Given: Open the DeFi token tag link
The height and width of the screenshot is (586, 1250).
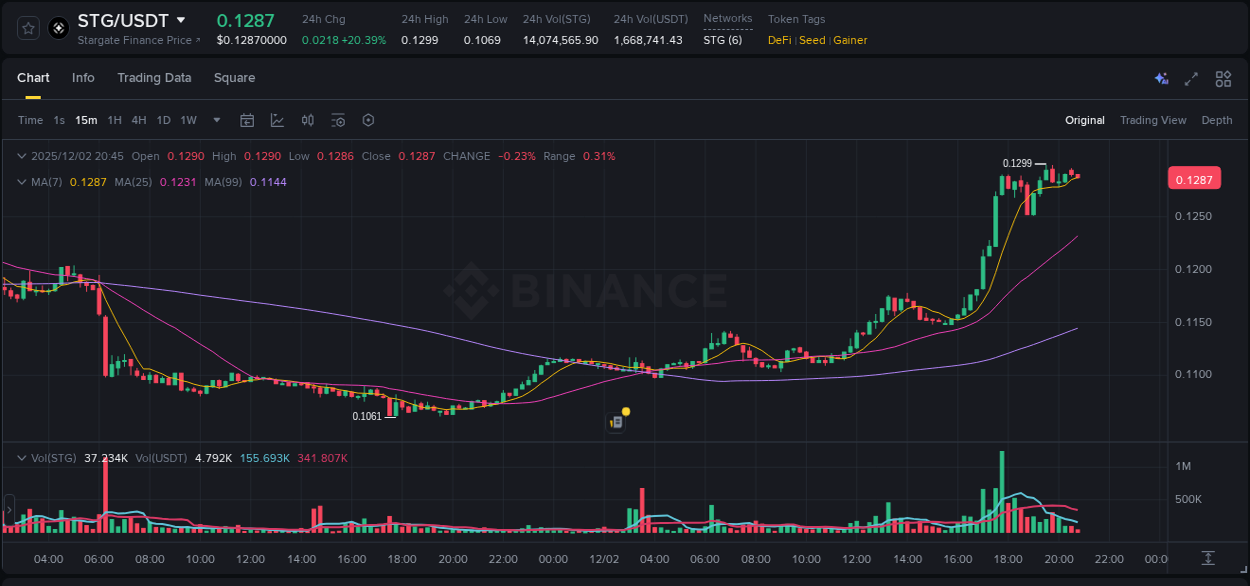Looking at the screenshot, I should point(779,40).
